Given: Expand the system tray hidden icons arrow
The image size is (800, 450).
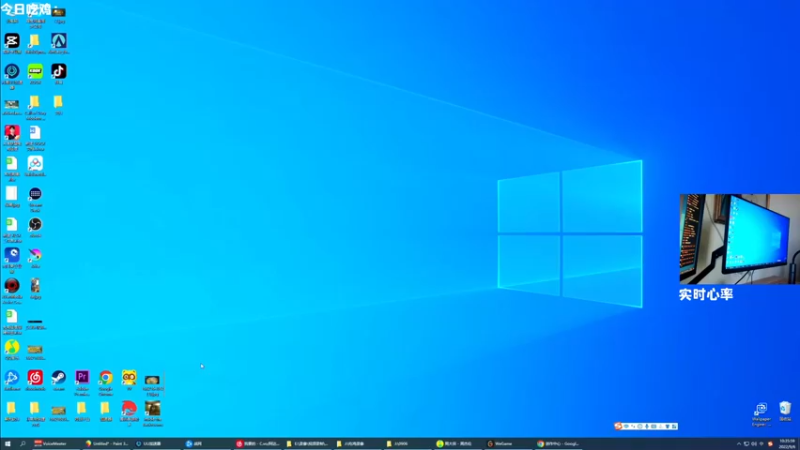Looking at the screenshot, I should [x=738, y=444].
